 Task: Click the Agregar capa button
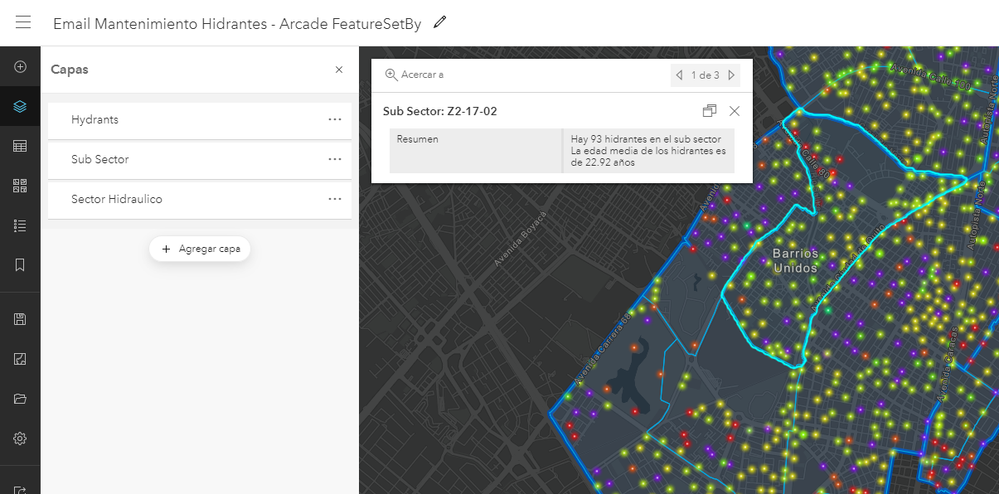(x=200, y=249)
